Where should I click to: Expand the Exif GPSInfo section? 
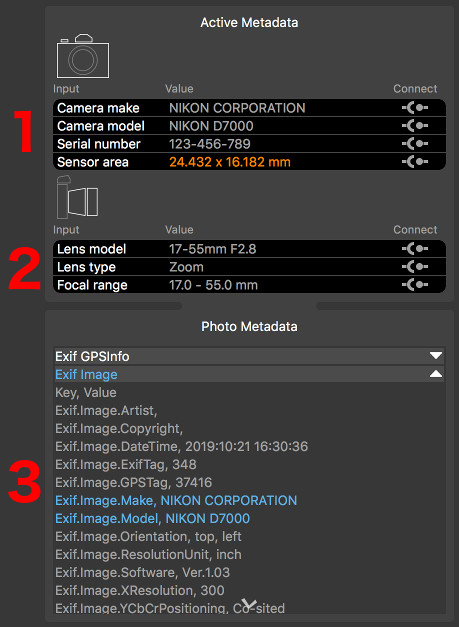click(435, 356)
